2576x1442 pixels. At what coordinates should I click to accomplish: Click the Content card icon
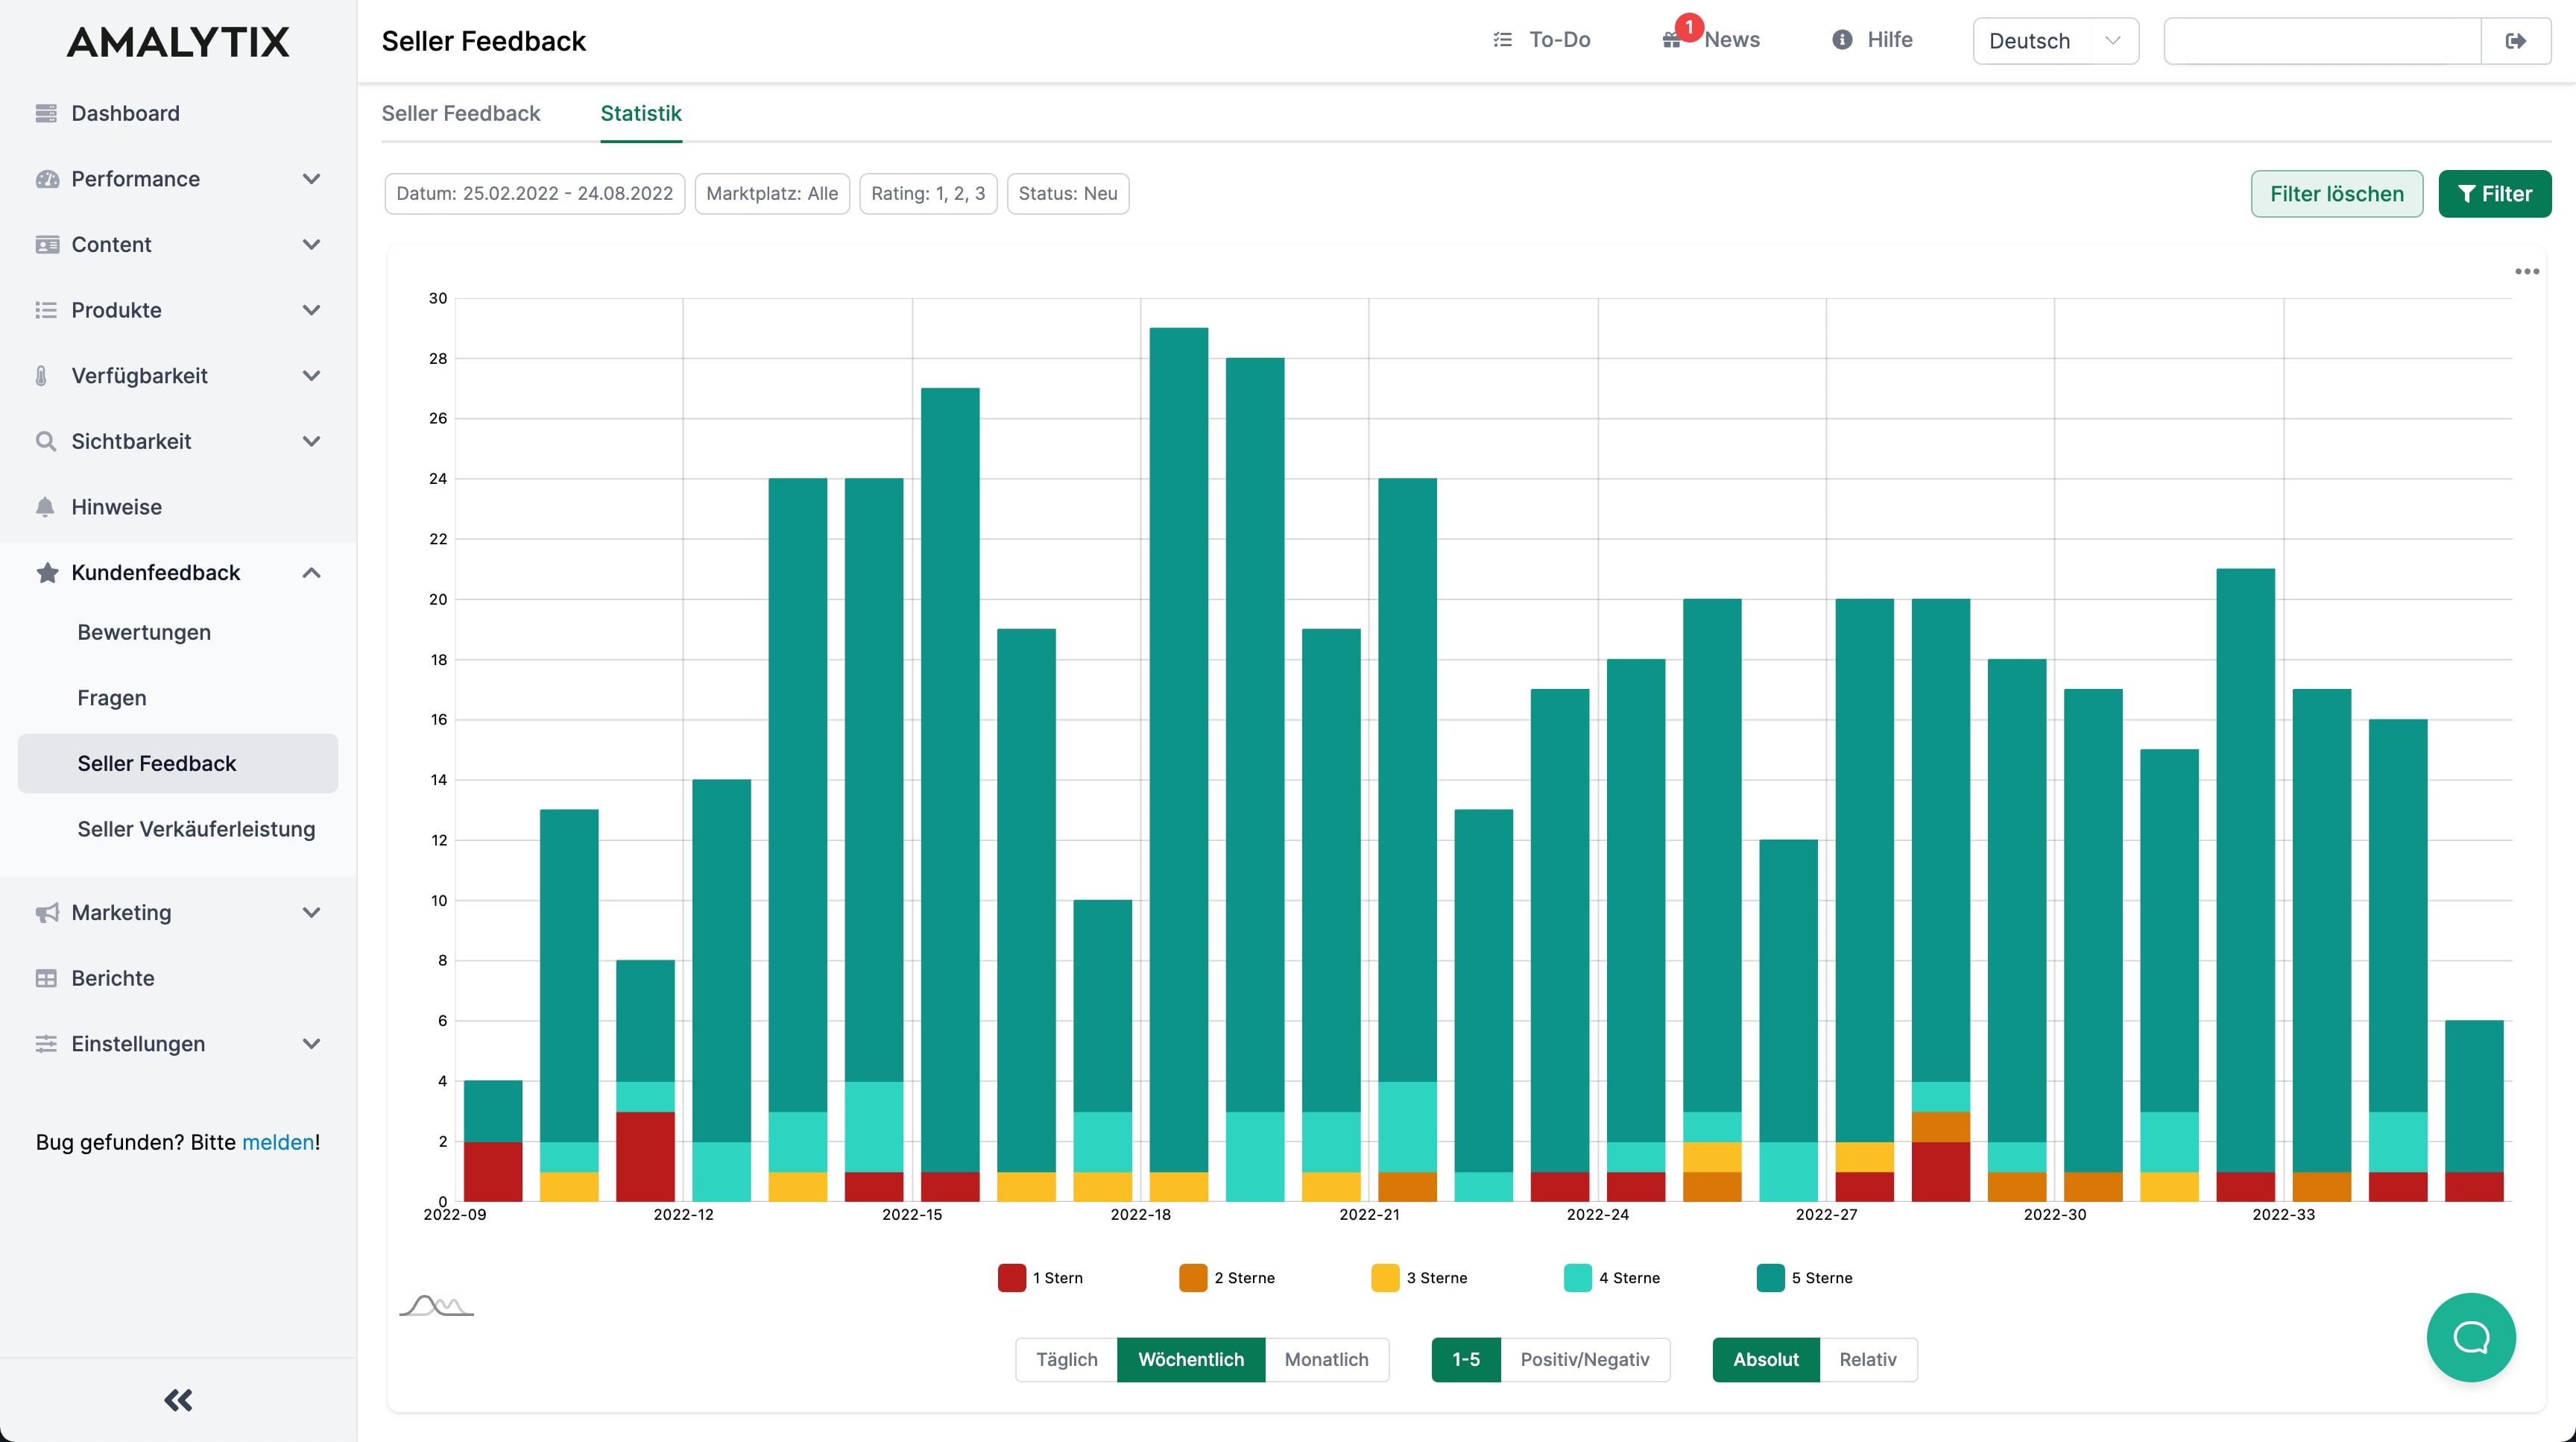click(46, 245)
